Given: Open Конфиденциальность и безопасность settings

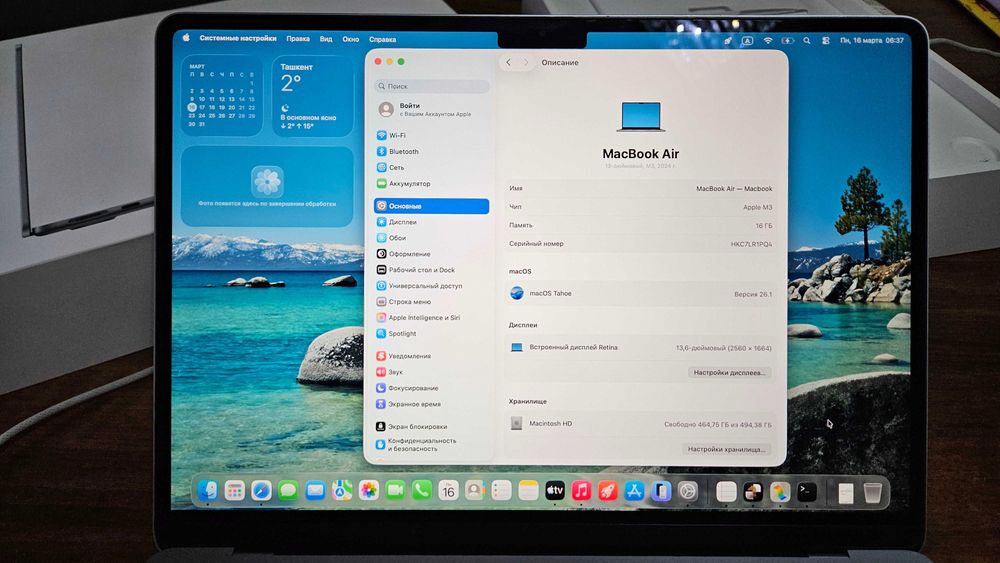Looking at the screenshot, I should [432, 444].
